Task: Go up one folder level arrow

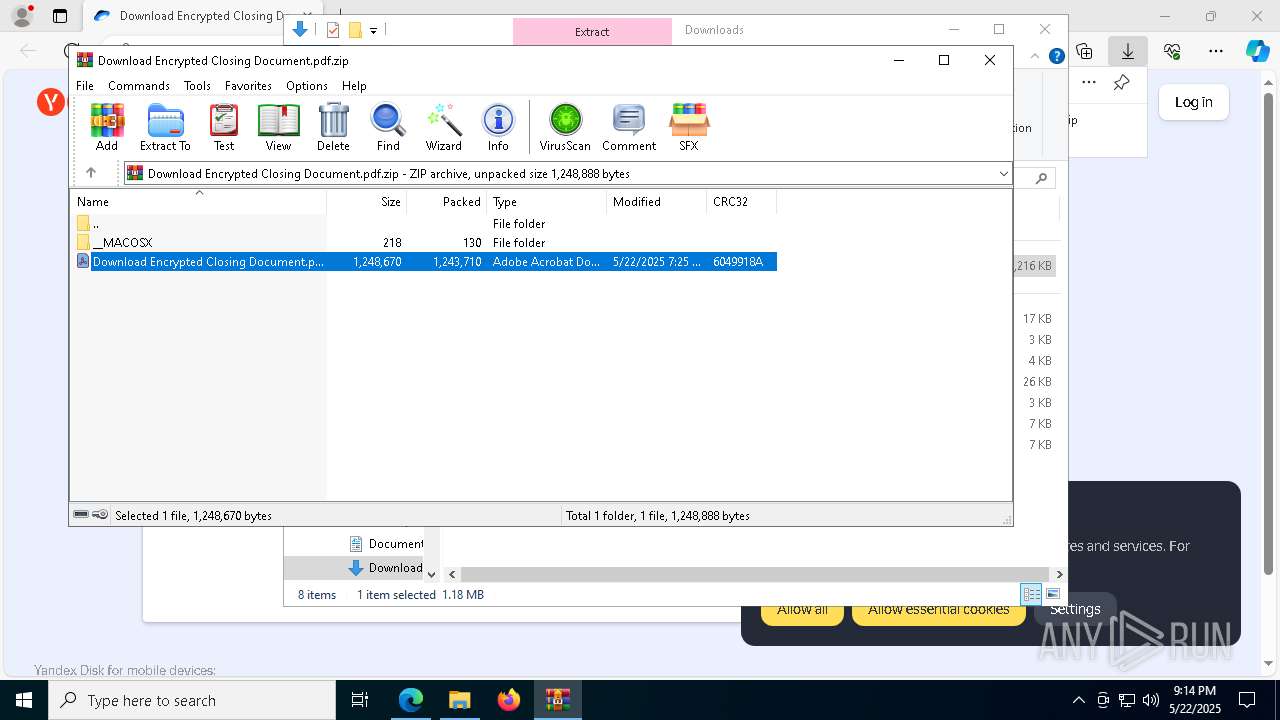Action: 91,173
